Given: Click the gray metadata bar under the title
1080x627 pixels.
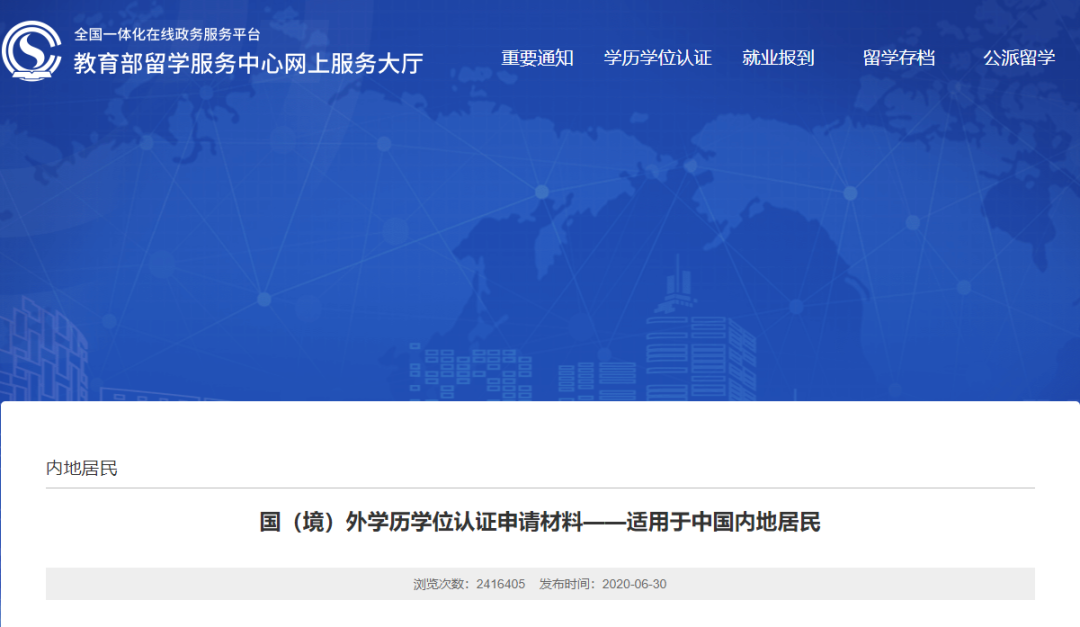Looking at the screenshot, I should click(540, 584).
